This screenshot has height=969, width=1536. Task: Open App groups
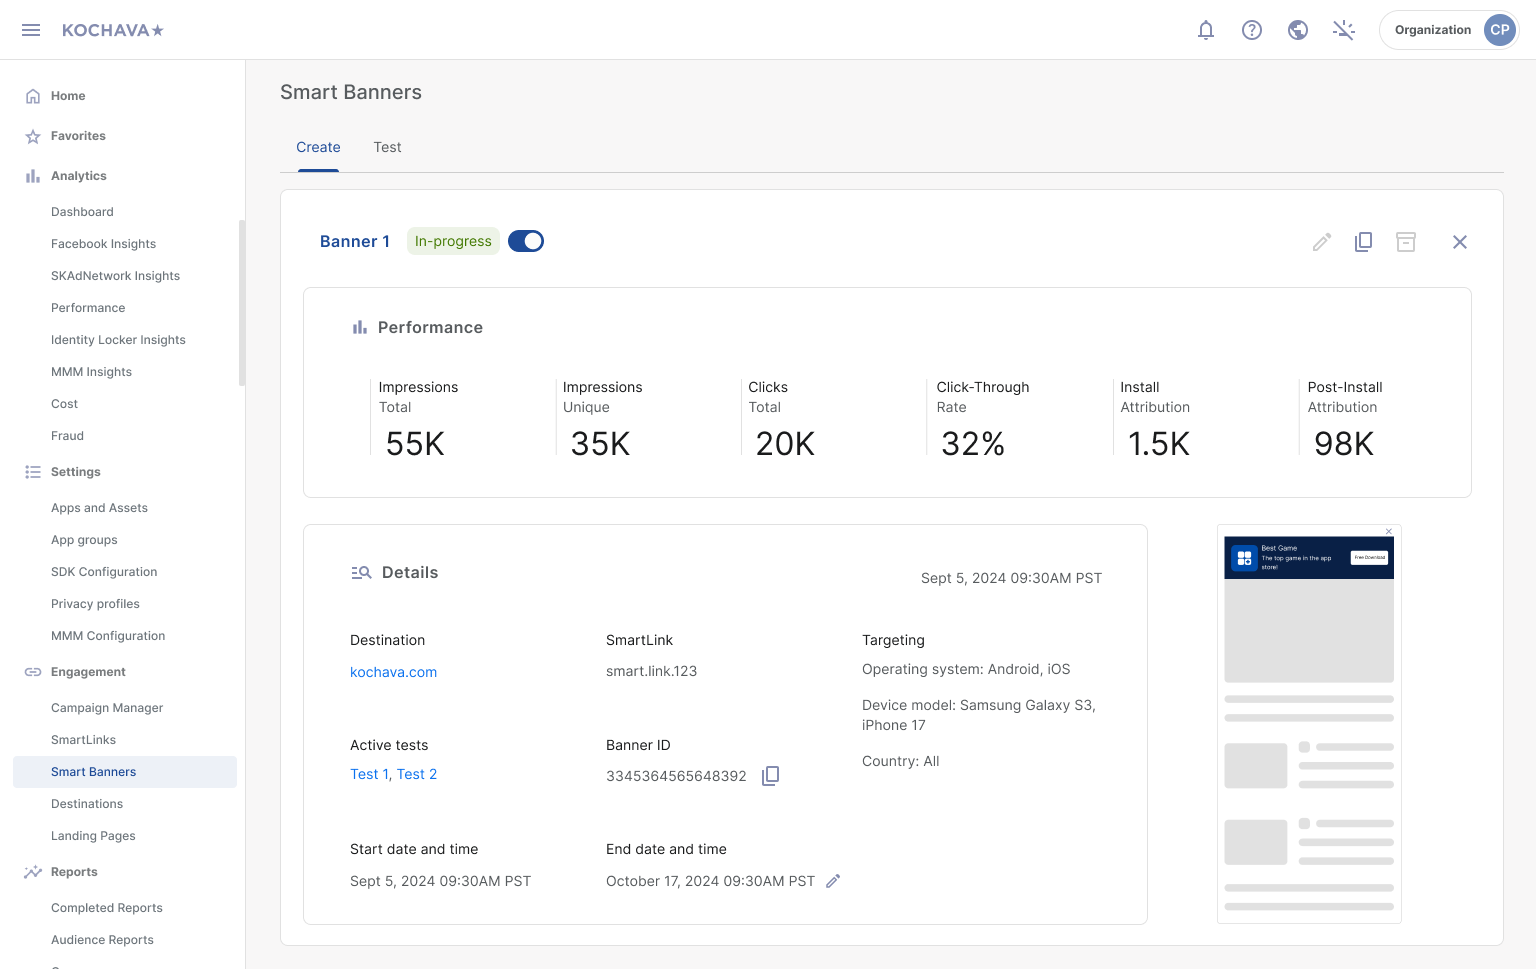coord(84,540)
